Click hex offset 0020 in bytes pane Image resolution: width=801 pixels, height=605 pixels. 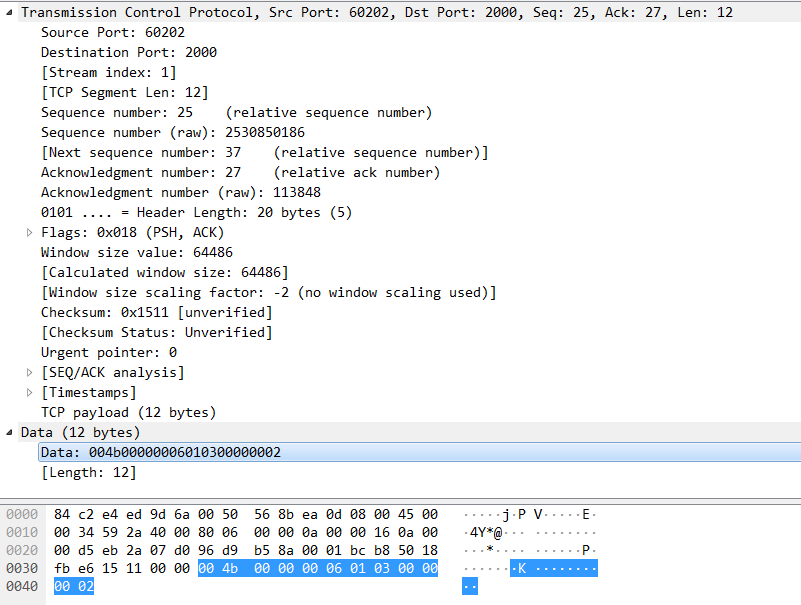point(22,550)
